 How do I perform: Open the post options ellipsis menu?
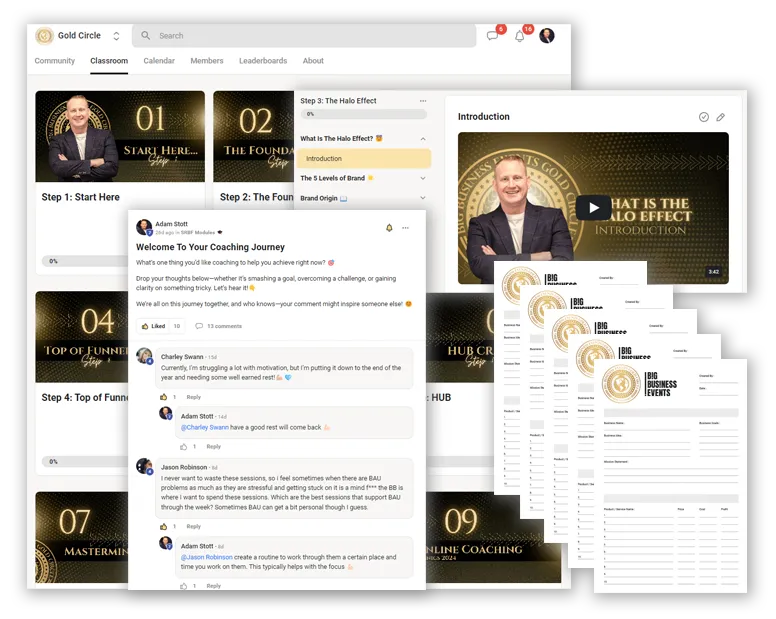click(x=405, y=228)
